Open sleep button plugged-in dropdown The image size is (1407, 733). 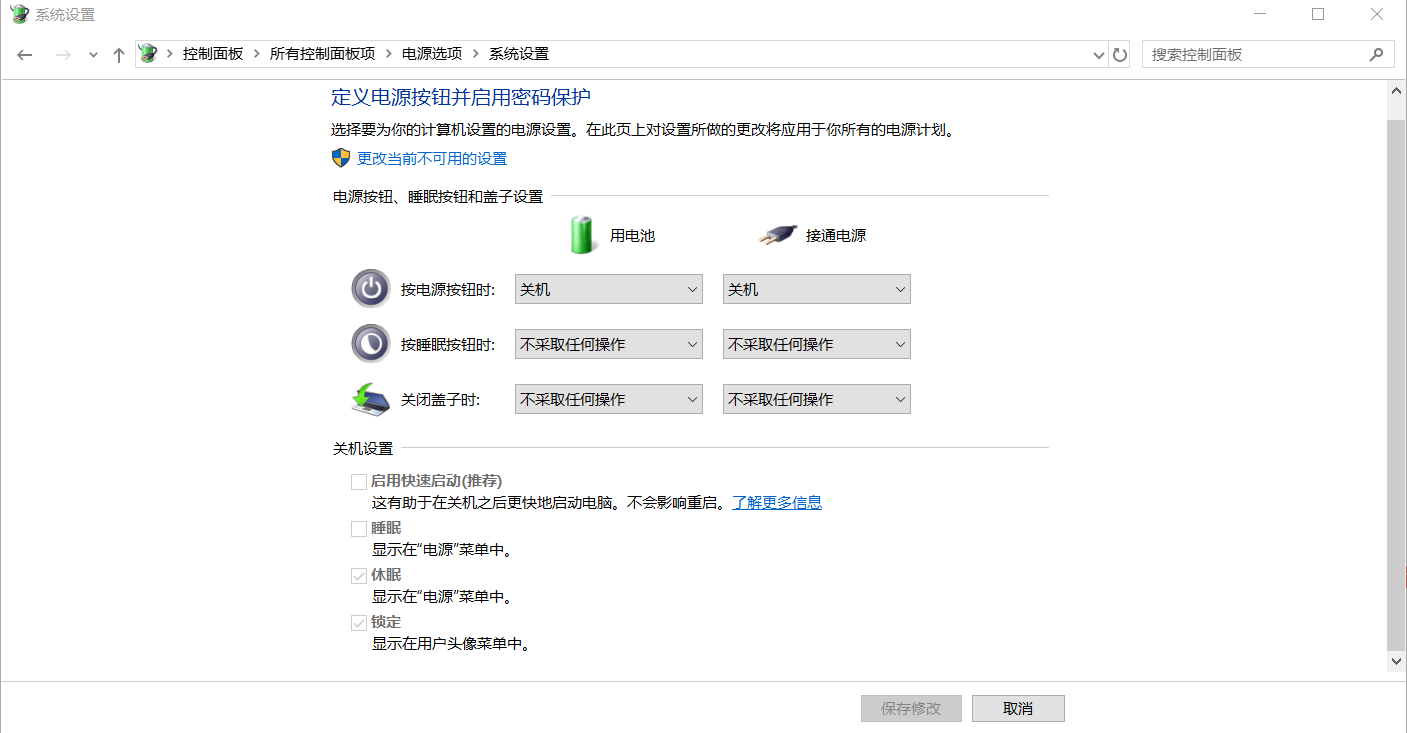tap(817, 344)
